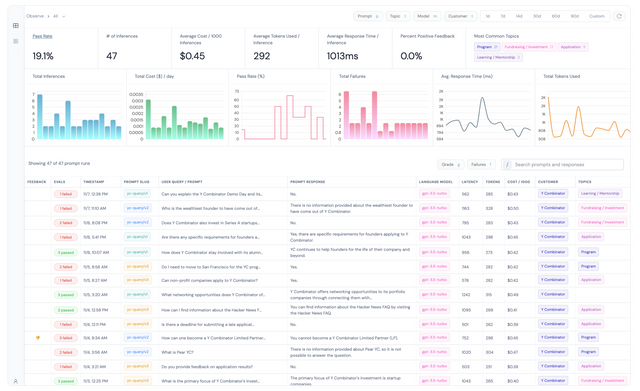Click the Timestamp column header

(94, 182)
